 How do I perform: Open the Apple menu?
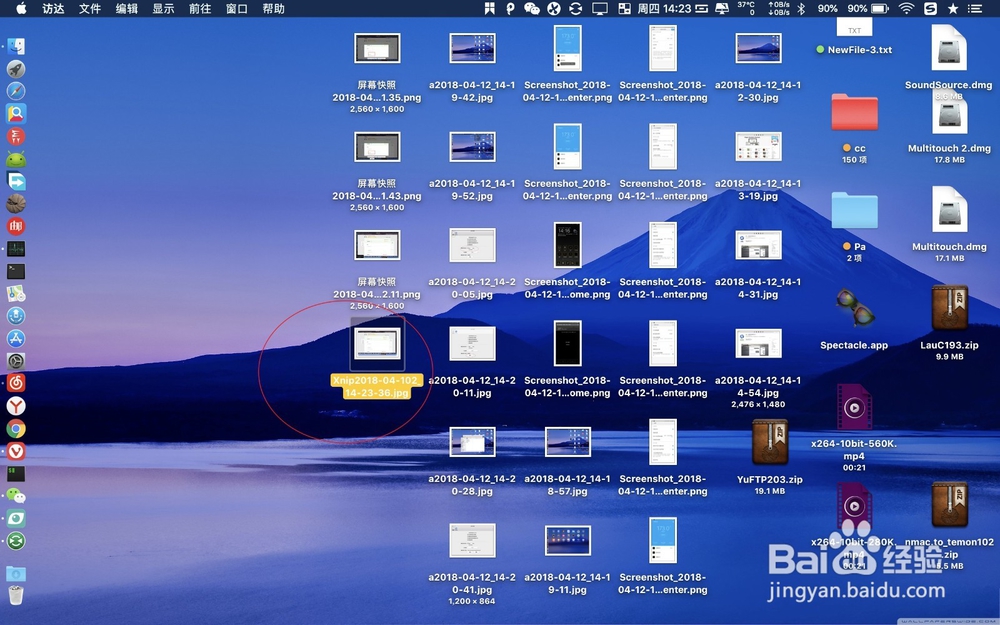(x=21, y=8)
